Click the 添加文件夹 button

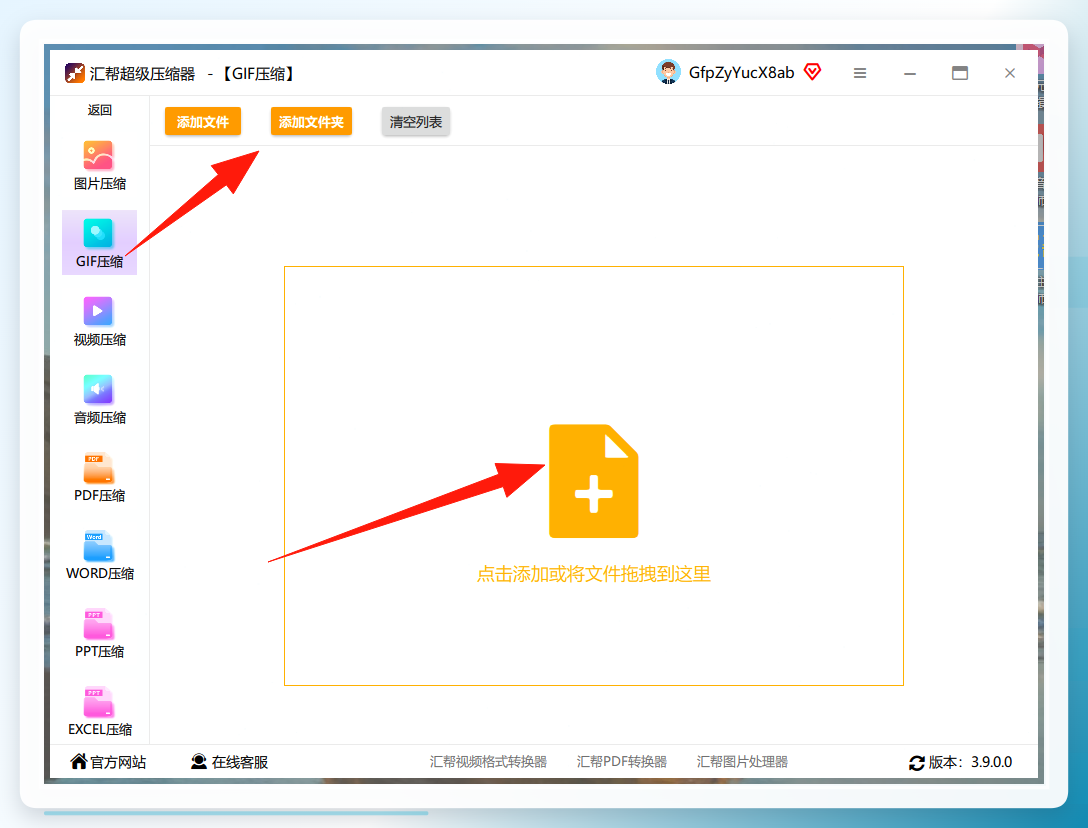pyautogui.click(x=311, y=121)
